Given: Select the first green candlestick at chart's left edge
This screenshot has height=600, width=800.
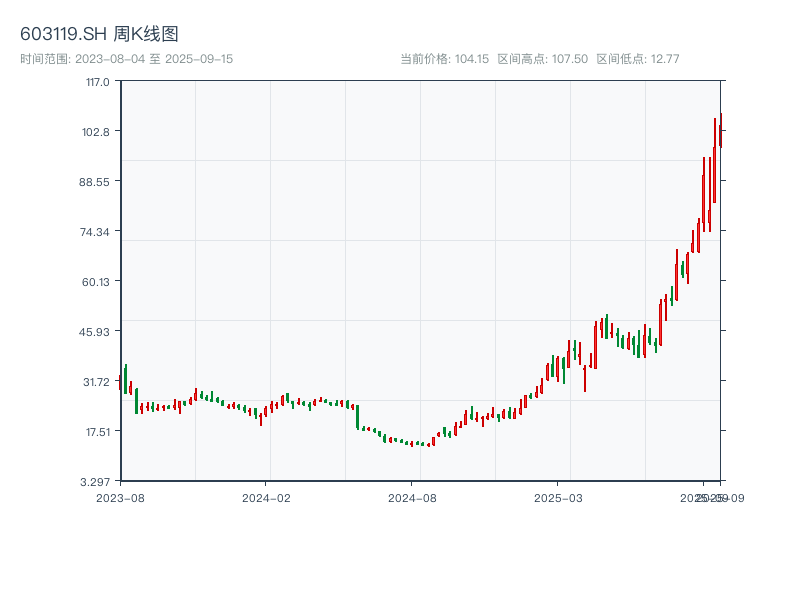Looking at the screenshot, I should 126,380.
